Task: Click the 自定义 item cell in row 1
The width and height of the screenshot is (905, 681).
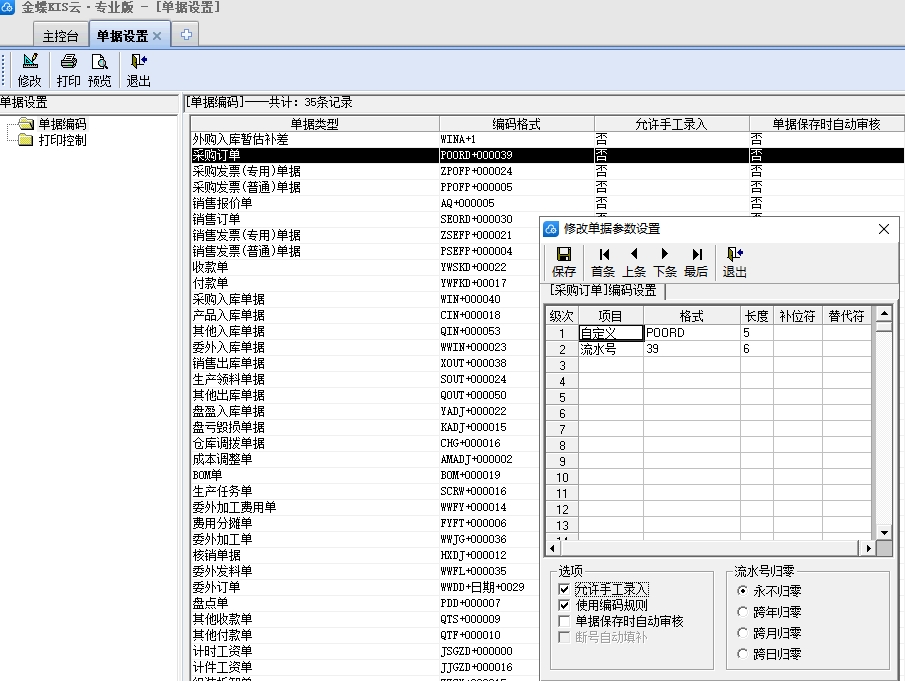Action: coord(611,333)
